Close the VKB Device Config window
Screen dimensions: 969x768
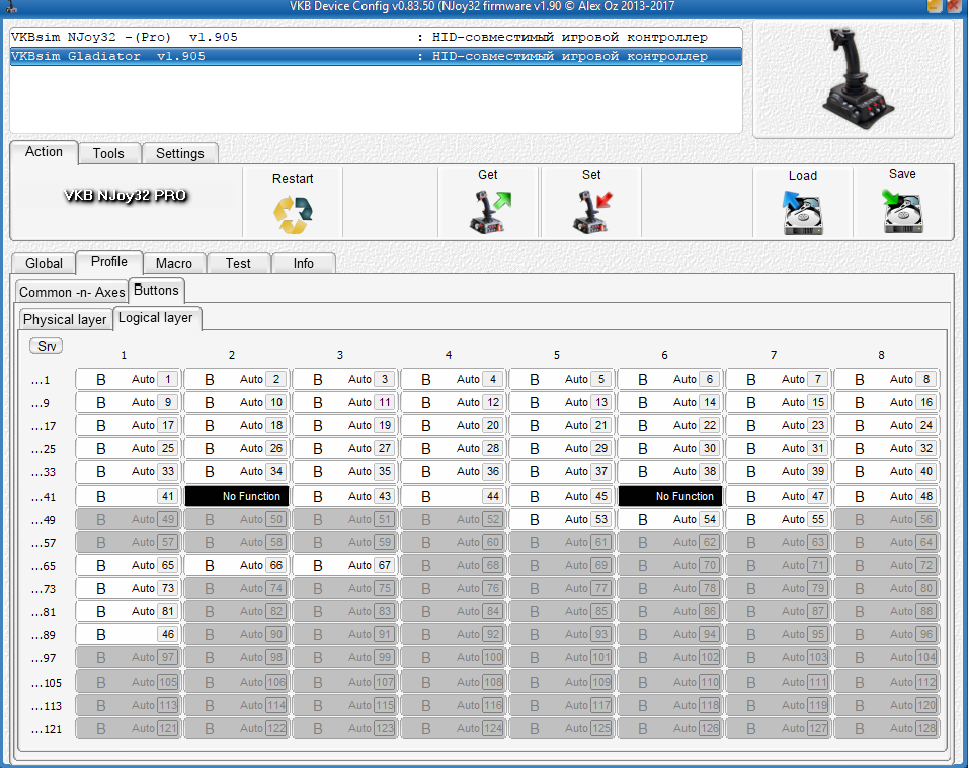[954, 6]
